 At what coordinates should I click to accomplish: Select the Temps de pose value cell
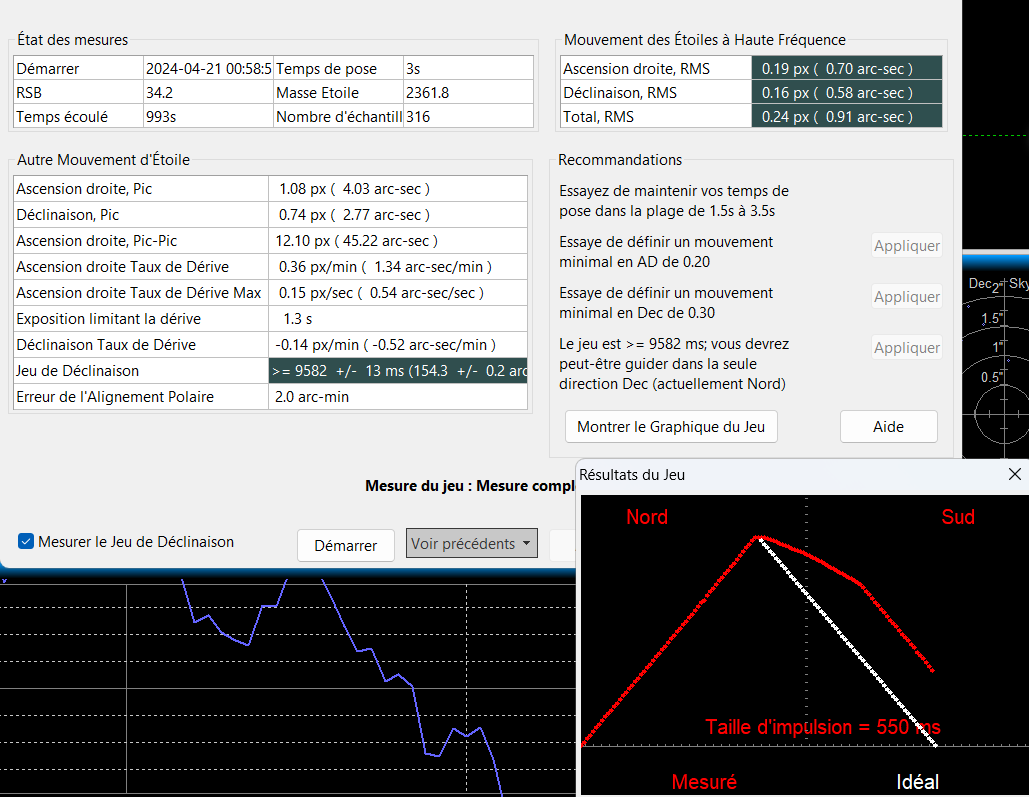click(x=468, y=69)
